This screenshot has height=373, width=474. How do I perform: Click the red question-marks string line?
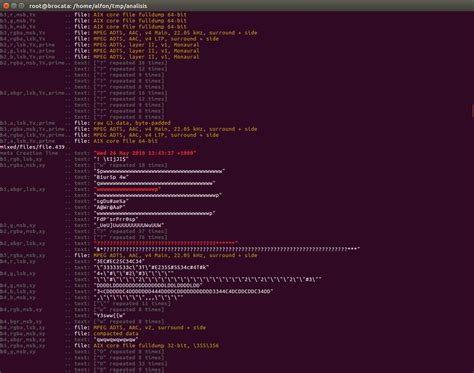point(166,243)
